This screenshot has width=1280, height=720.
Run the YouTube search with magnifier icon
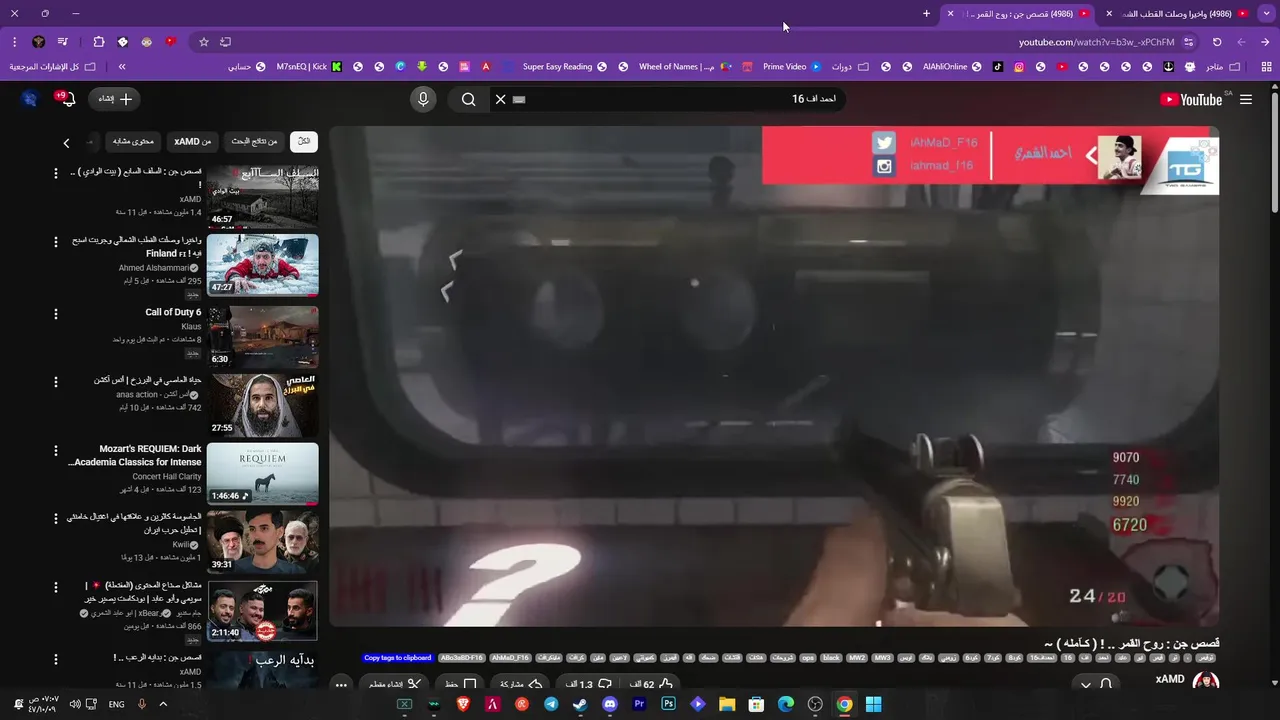pyautogui.click(x=469, y=99)
